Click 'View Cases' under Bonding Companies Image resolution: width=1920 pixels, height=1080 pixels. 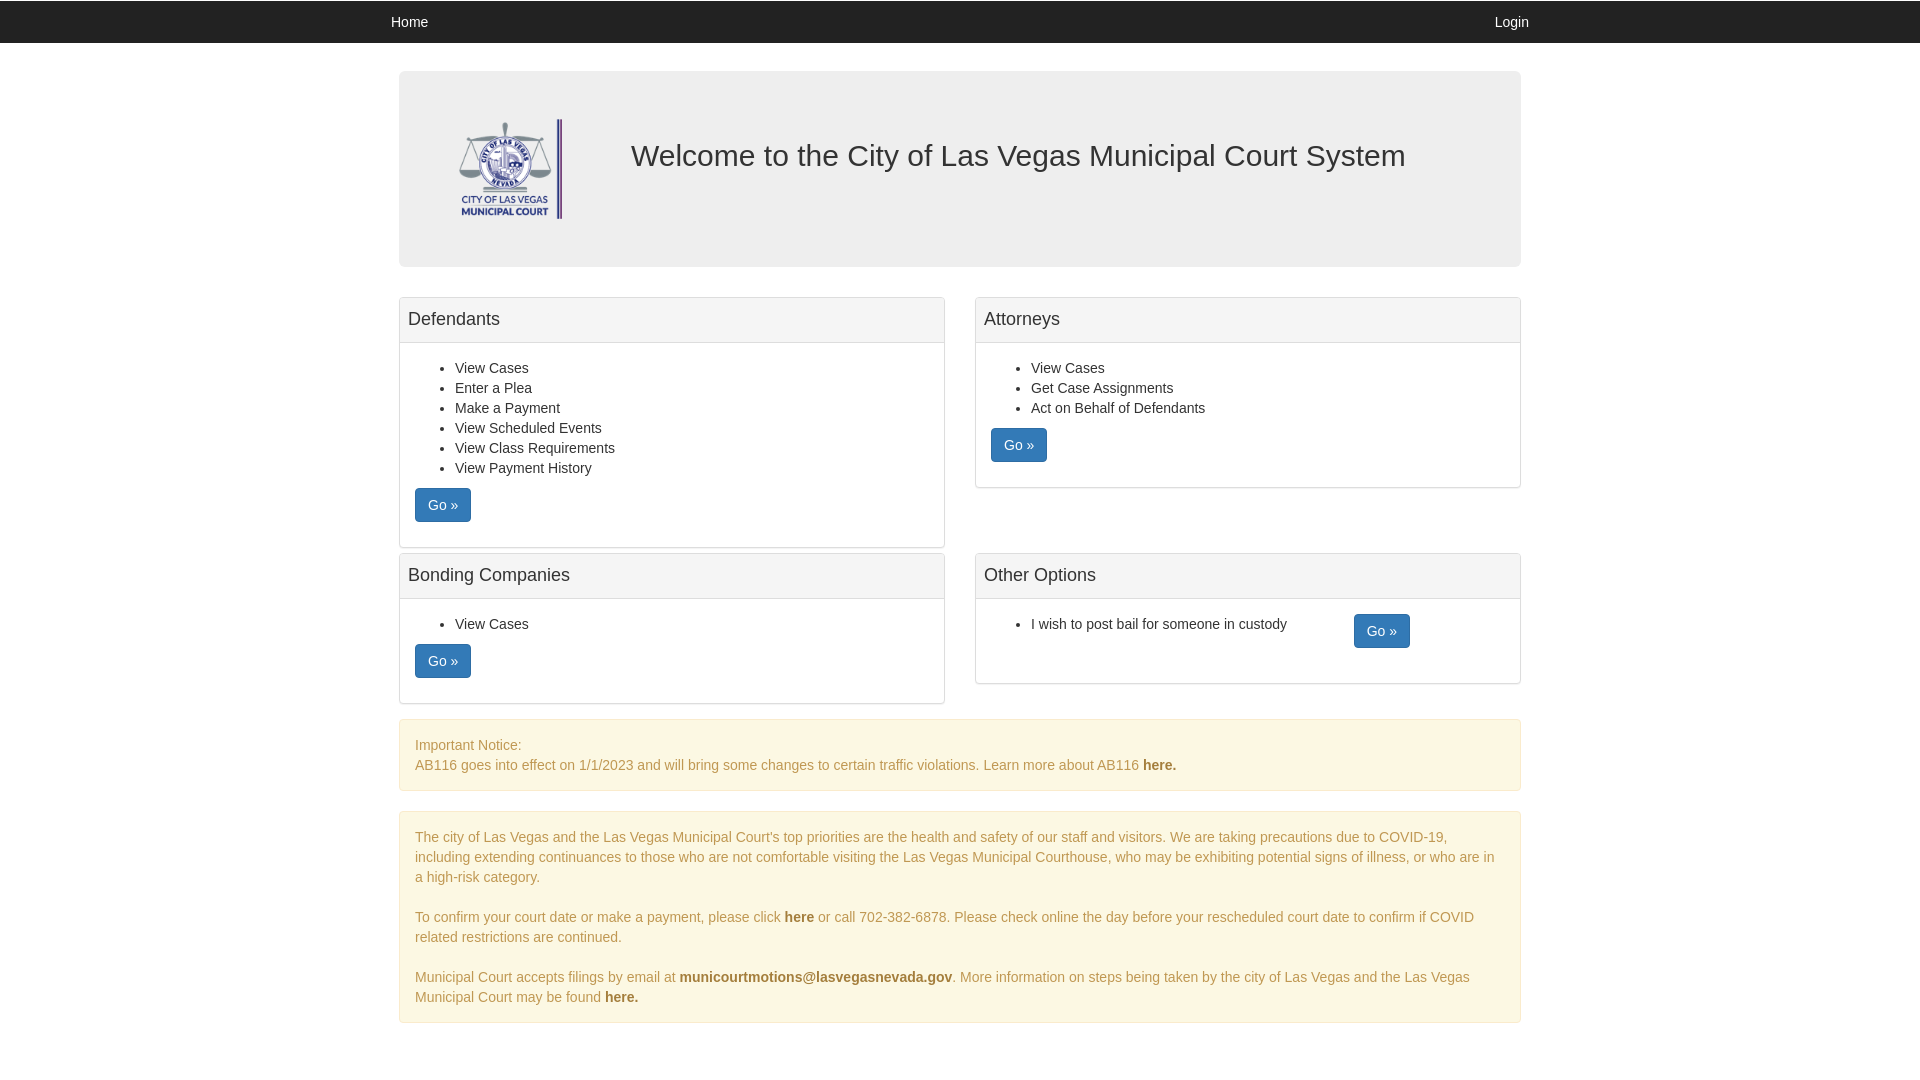(492, 624)
